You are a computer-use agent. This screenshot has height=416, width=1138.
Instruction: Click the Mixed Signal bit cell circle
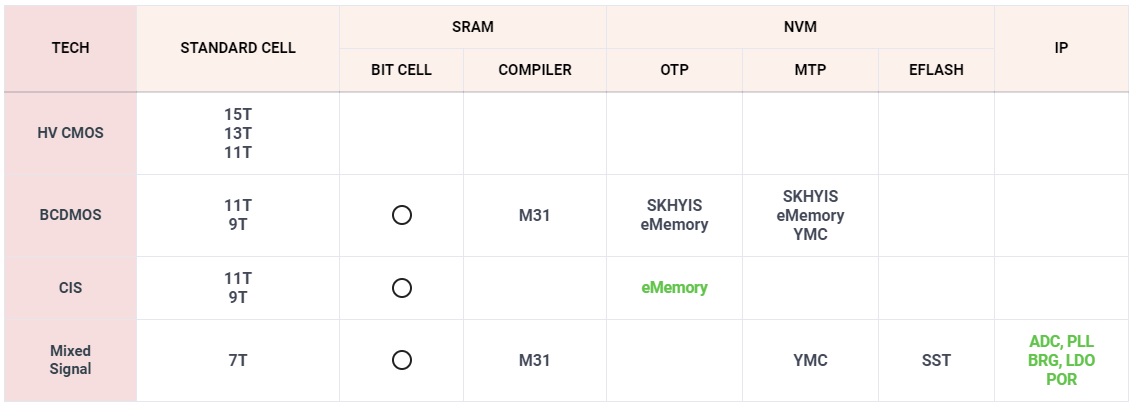click(401, 360)
